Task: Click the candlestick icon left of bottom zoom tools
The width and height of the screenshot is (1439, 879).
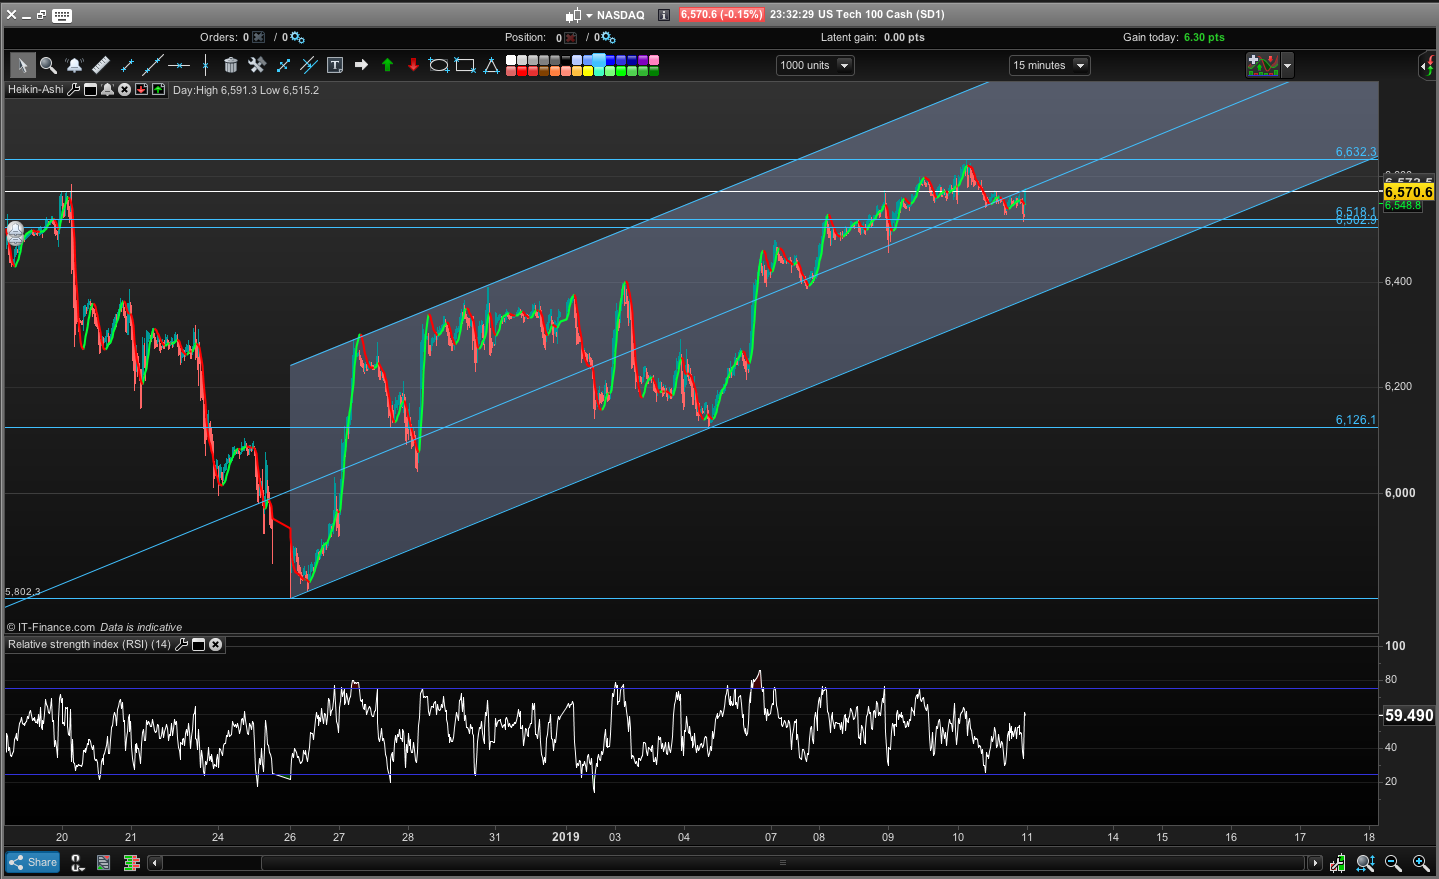Action: coord(1337,863)
